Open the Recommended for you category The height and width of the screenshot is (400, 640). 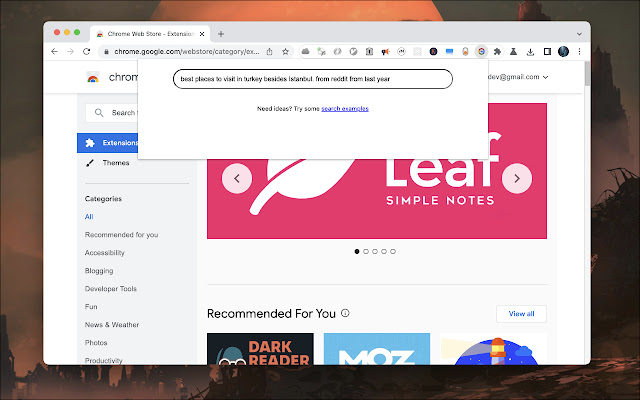(x=121, y=235)
